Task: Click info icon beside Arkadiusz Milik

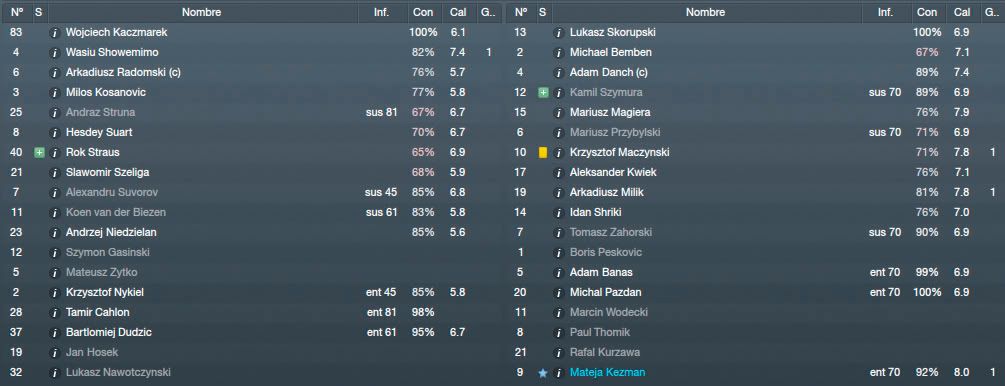Action: coord(559,192)
